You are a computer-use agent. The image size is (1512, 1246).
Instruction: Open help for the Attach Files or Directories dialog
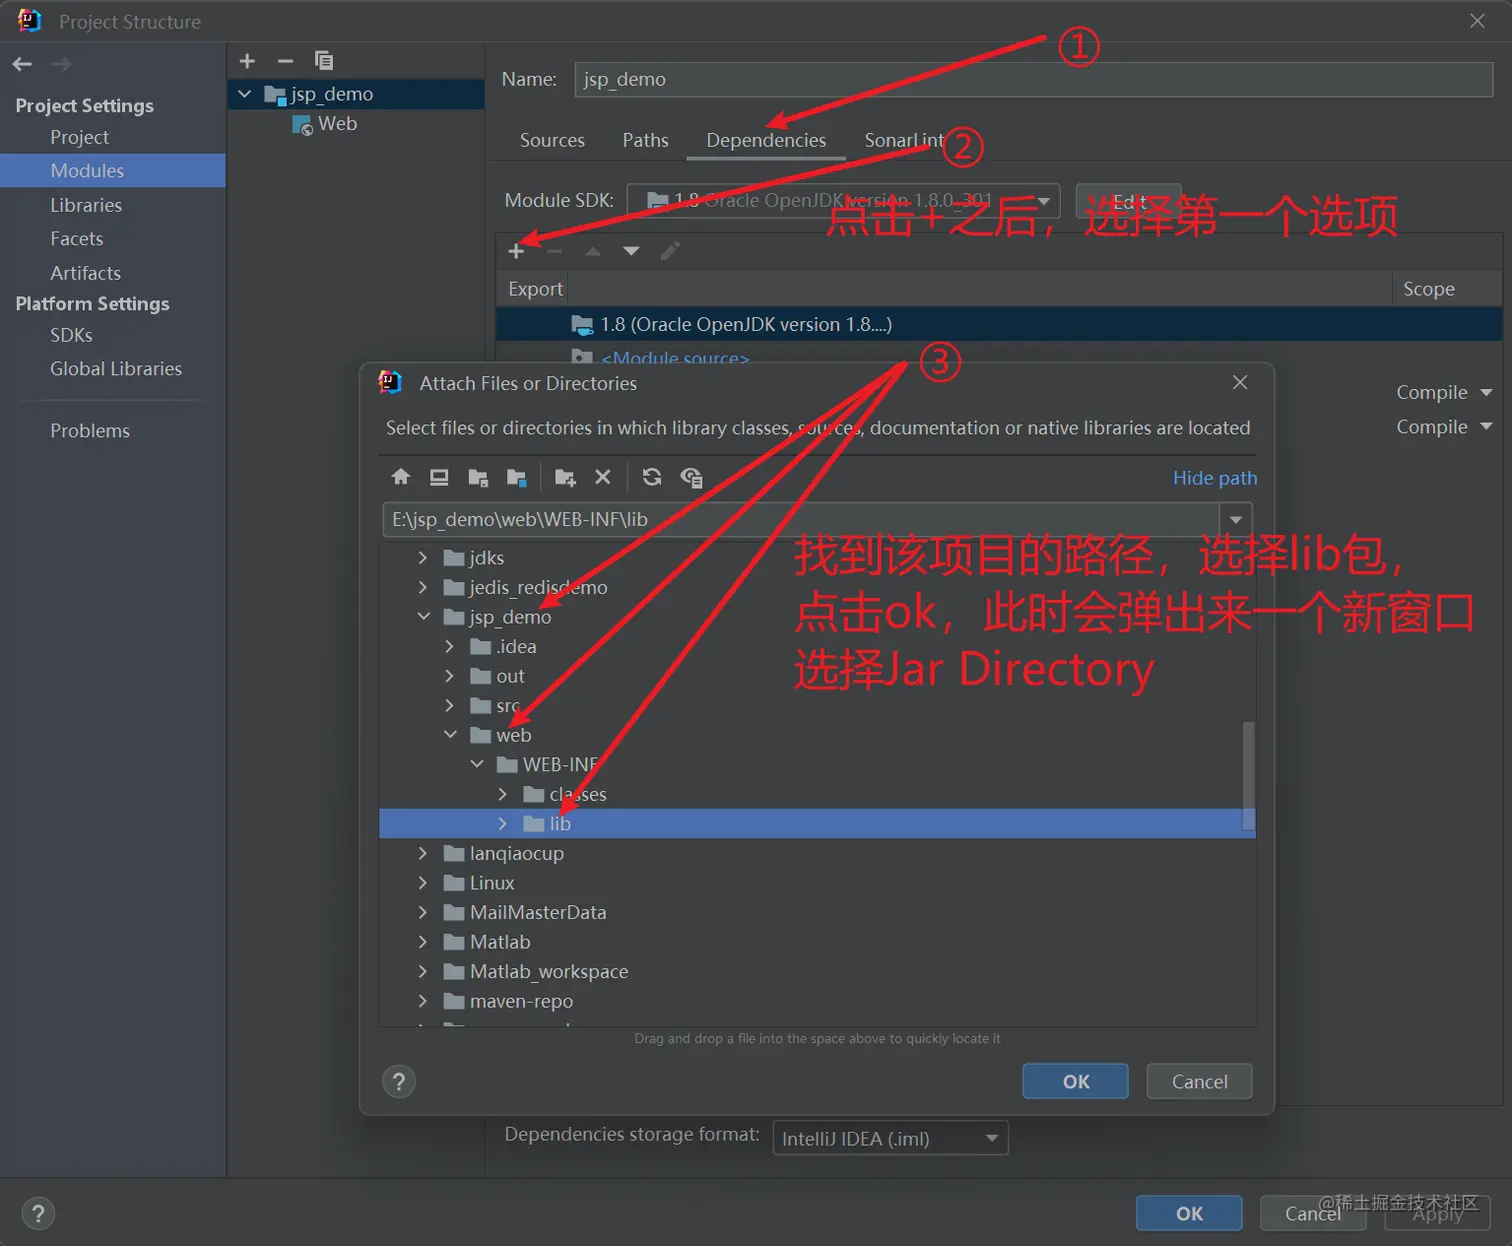pyautogui.click(x=399, y=1081)
